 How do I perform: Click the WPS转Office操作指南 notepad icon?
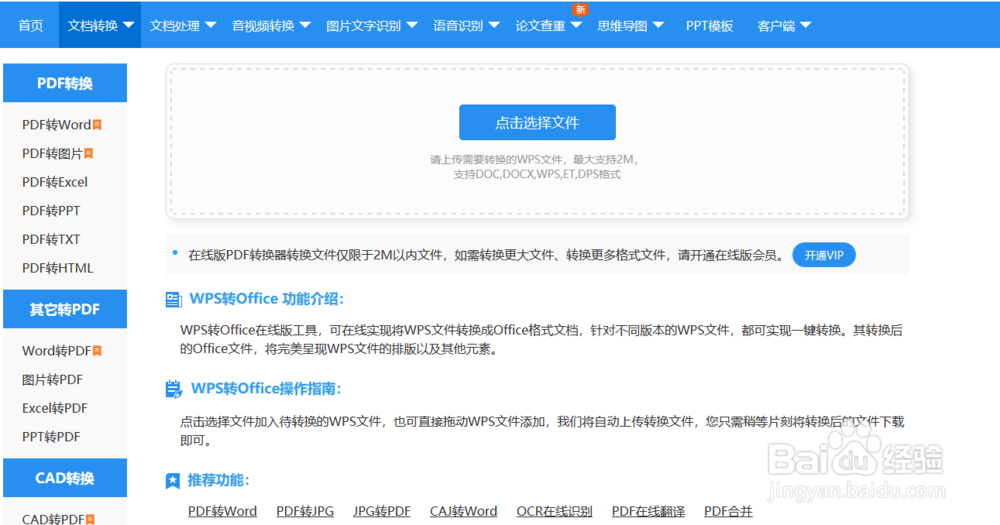[x=173, y=389]
